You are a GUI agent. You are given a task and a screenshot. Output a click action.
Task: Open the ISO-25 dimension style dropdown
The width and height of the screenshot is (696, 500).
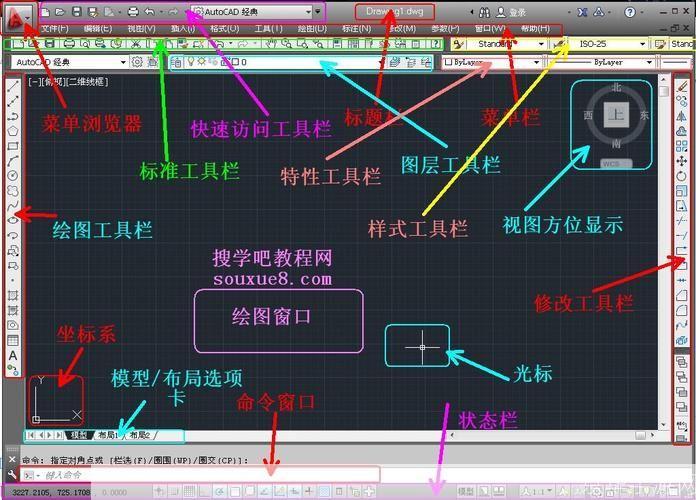(x=608, y=44)
